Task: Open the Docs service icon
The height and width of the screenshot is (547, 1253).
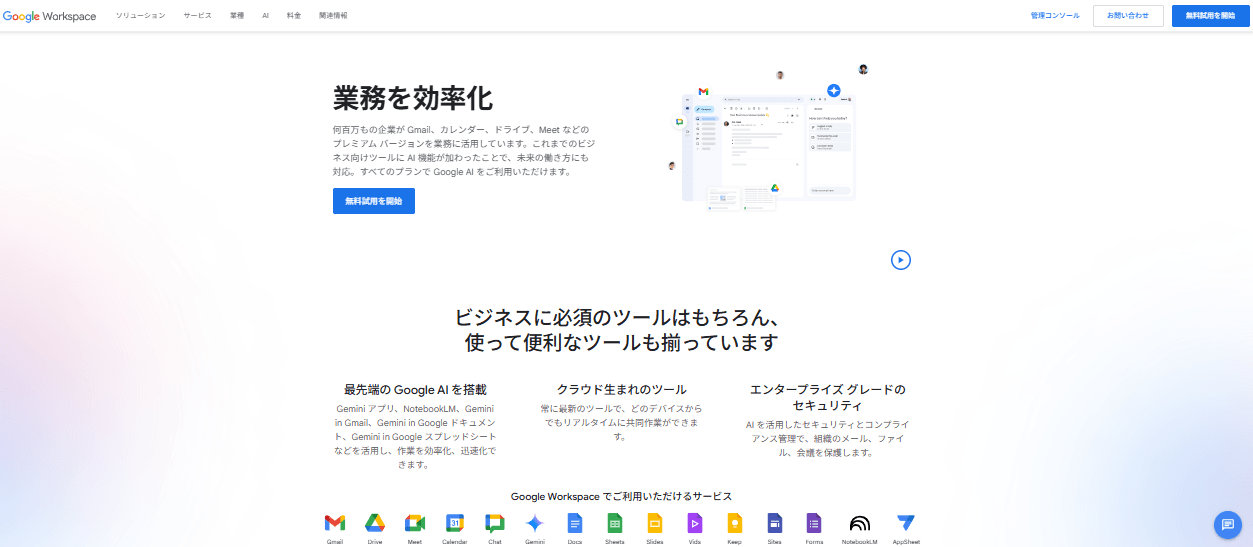Action: (575, 523)
